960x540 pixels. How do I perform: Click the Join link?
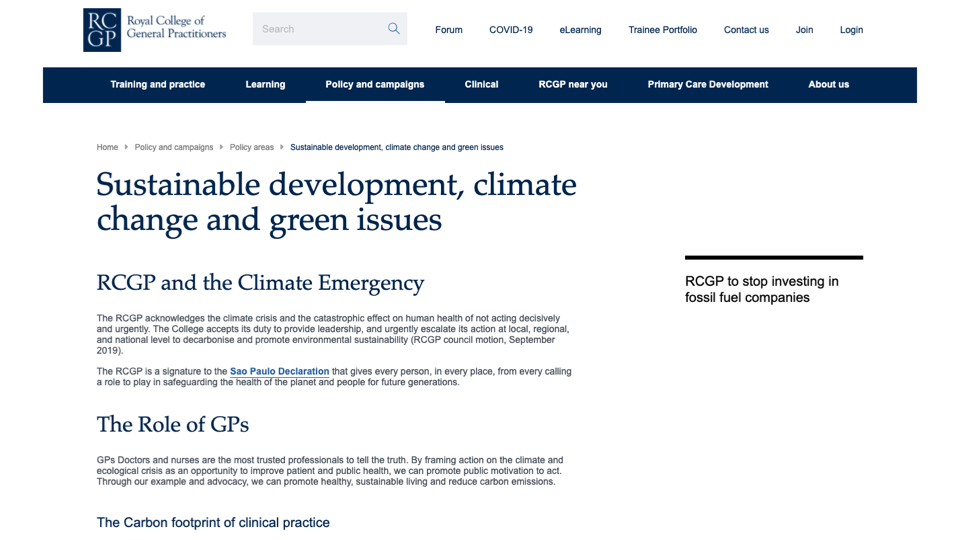(804, 29)
